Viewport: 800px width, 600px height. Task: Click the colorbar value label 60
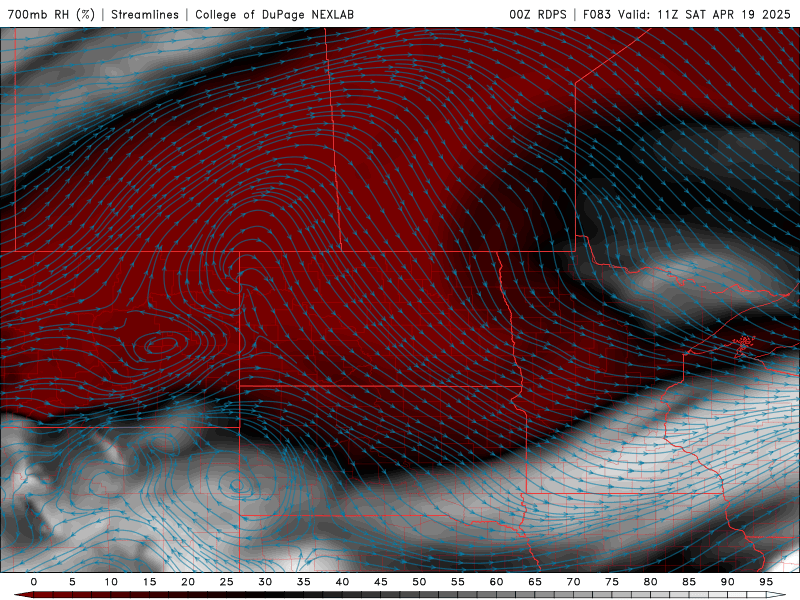(x=496, y=582)
